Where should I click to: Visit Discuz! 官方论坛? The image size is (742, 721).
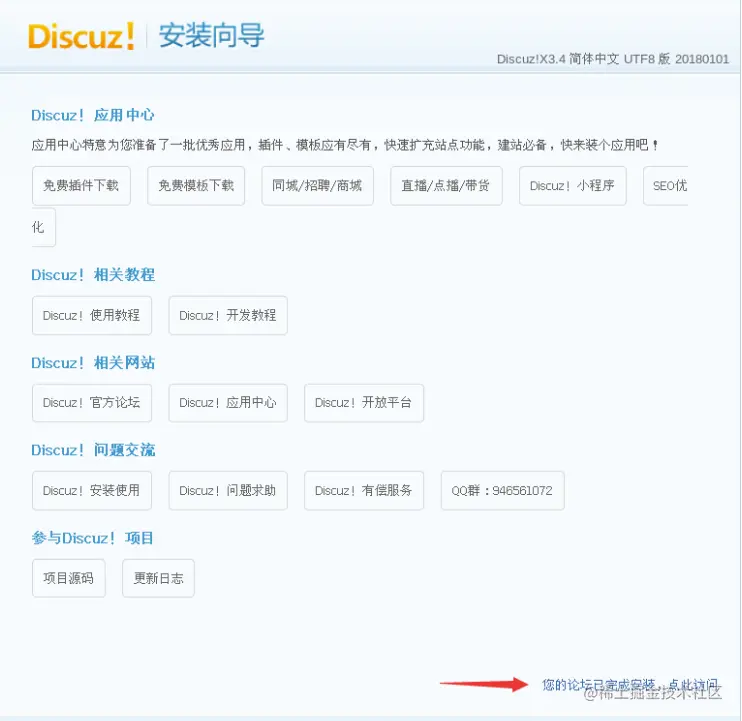pos(92,403)
